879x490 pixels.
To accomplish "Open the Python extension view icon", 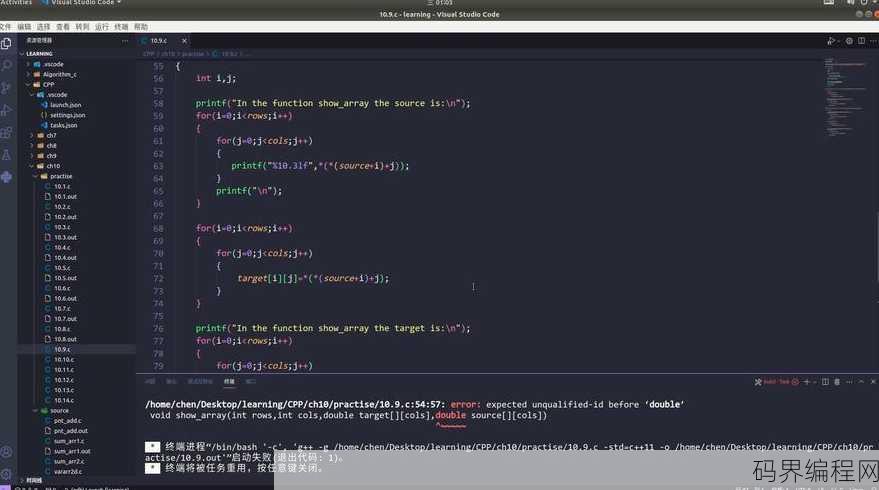I will [x=6, y=178].
